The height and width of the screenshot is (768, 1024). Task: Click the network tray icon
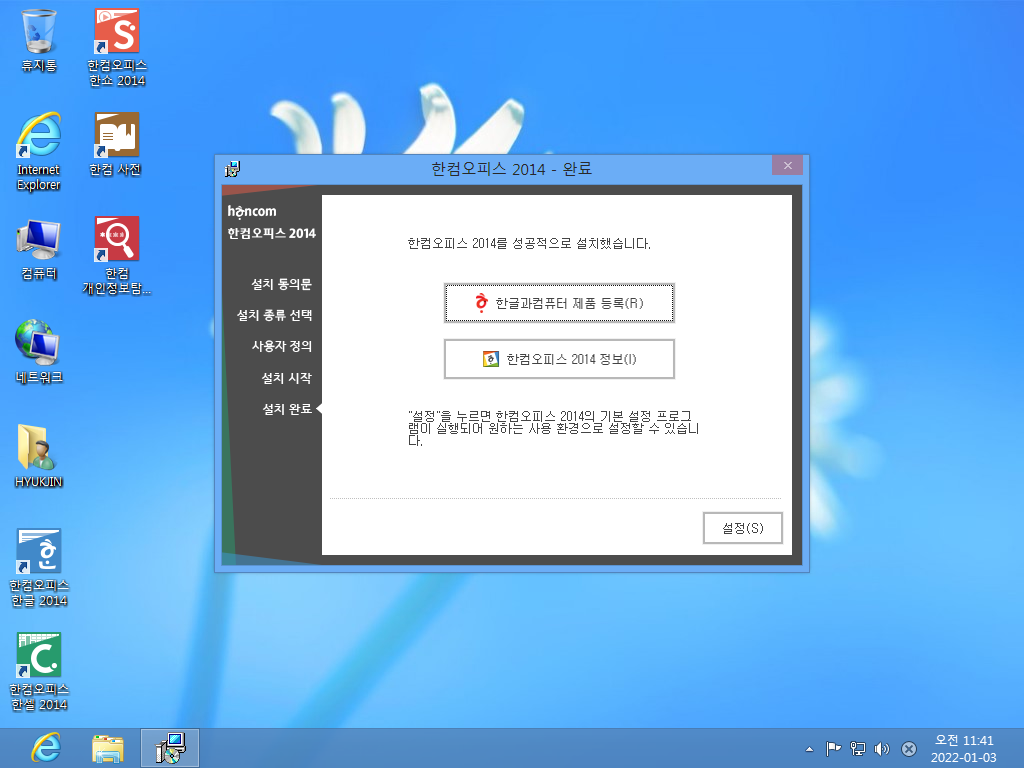(857, 749)
